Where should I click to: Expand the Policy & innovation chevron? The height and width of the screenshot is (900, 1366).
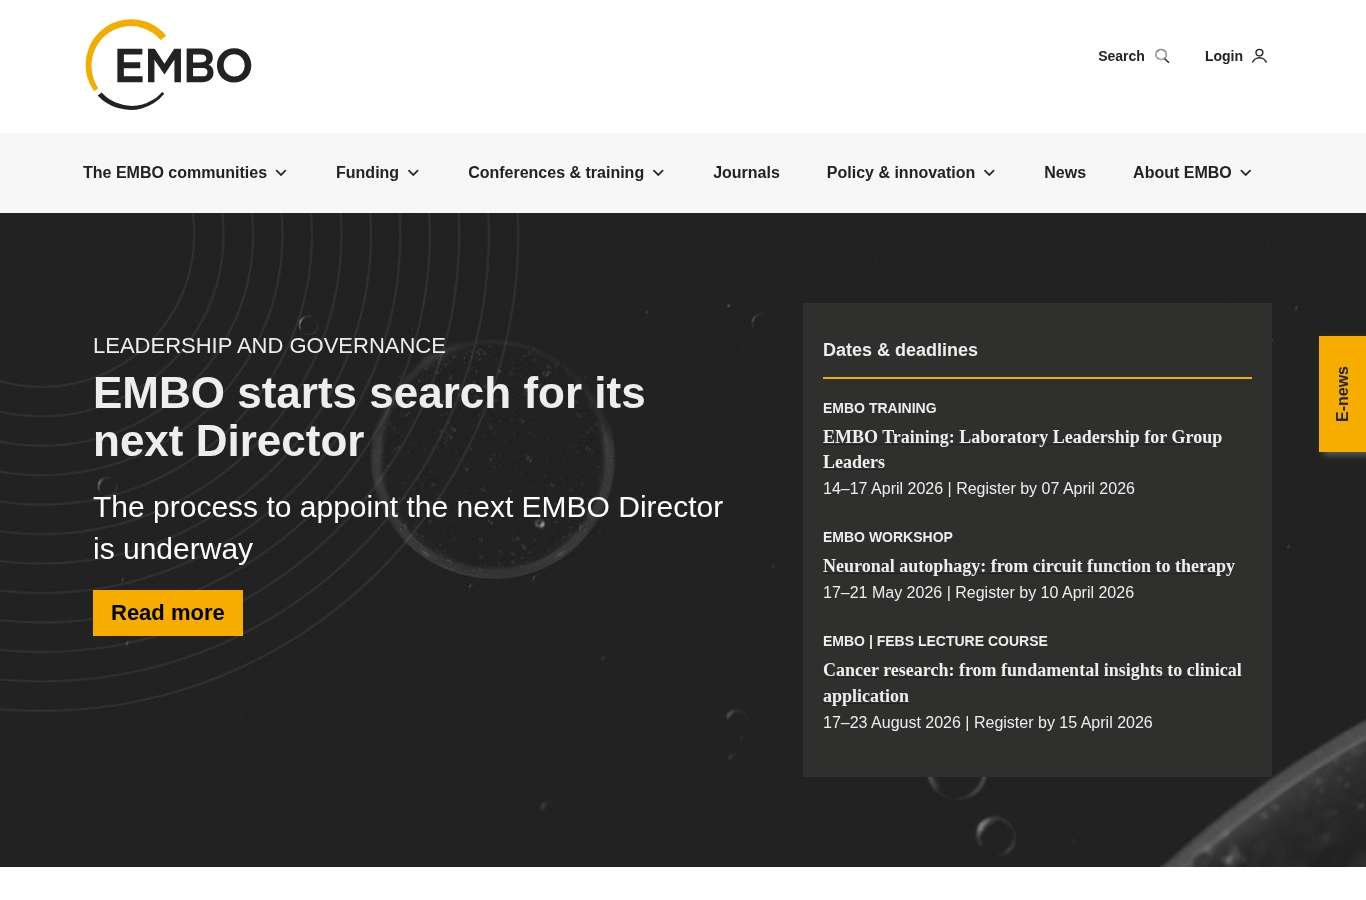(989, 173)
